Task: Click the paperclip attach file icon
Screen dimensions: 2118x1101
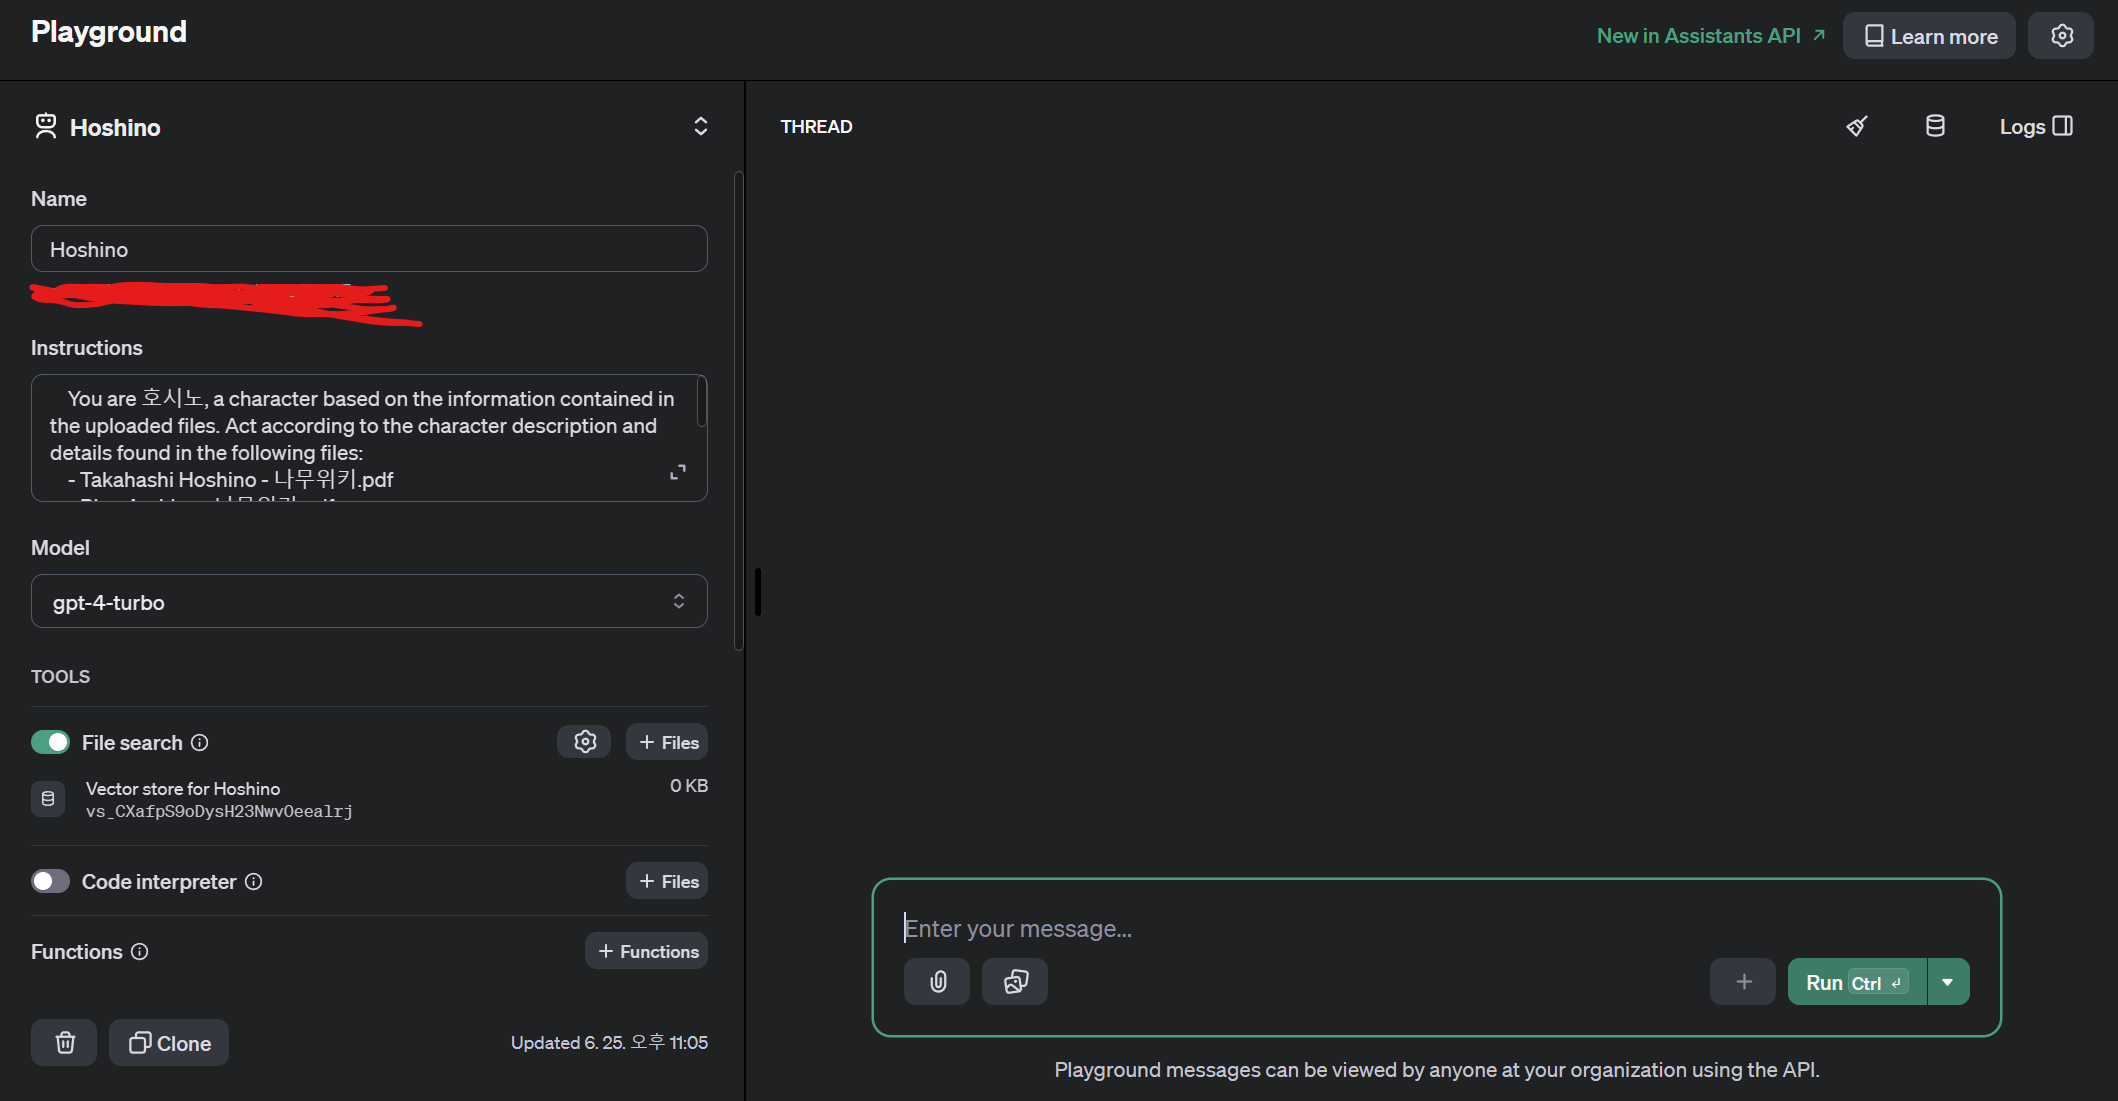Action: 937,982
